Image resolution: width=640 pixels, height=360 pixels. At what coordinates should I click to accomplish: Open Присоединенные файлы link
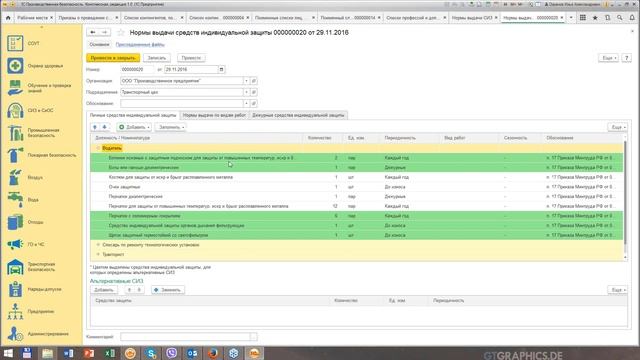pos(140,44)
